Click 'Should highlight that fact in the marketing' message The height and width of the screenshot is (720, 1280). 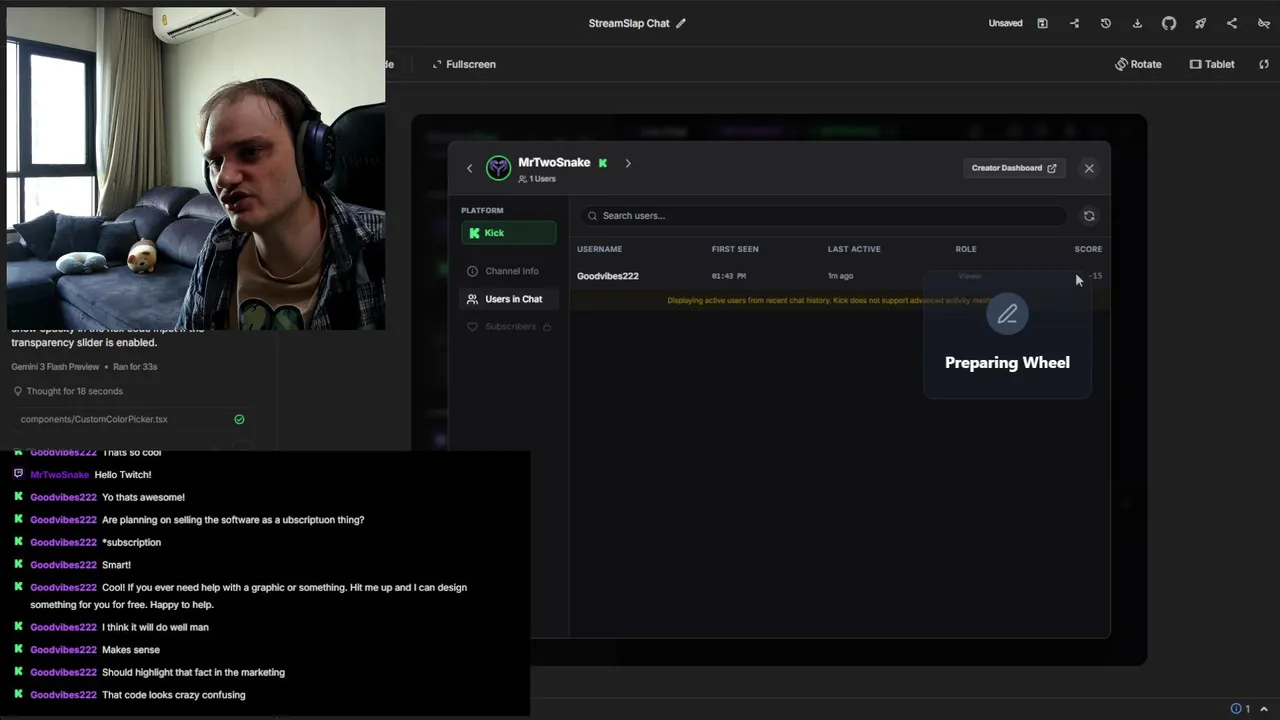tap(193, 672)
